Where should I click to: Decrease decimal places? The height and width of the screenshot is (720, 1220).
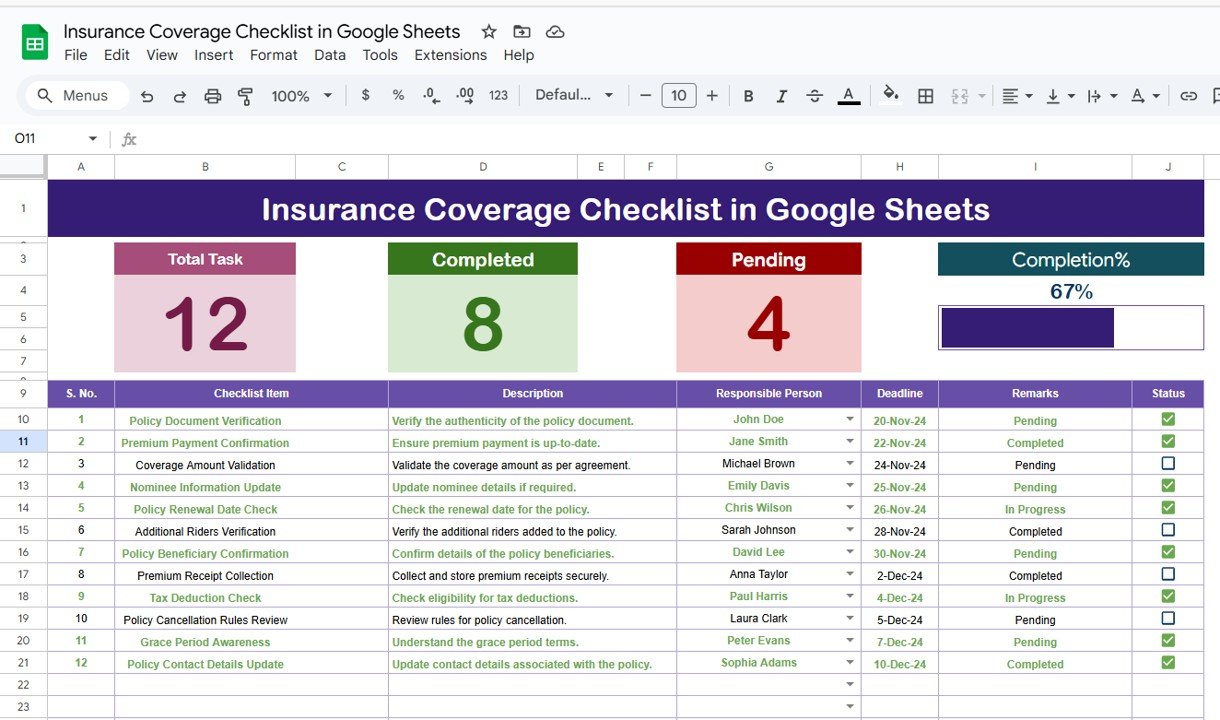coord(431,95)
